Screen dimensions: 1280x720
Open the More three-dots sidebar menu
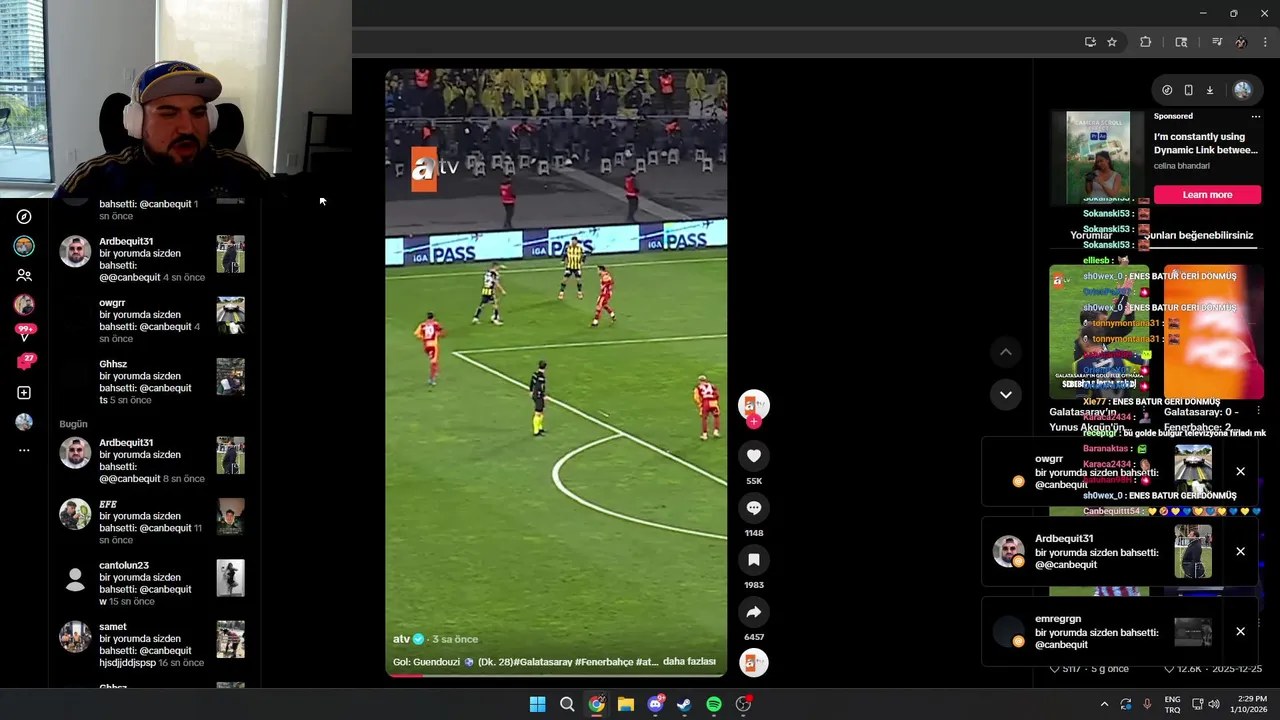click(24, 450)
